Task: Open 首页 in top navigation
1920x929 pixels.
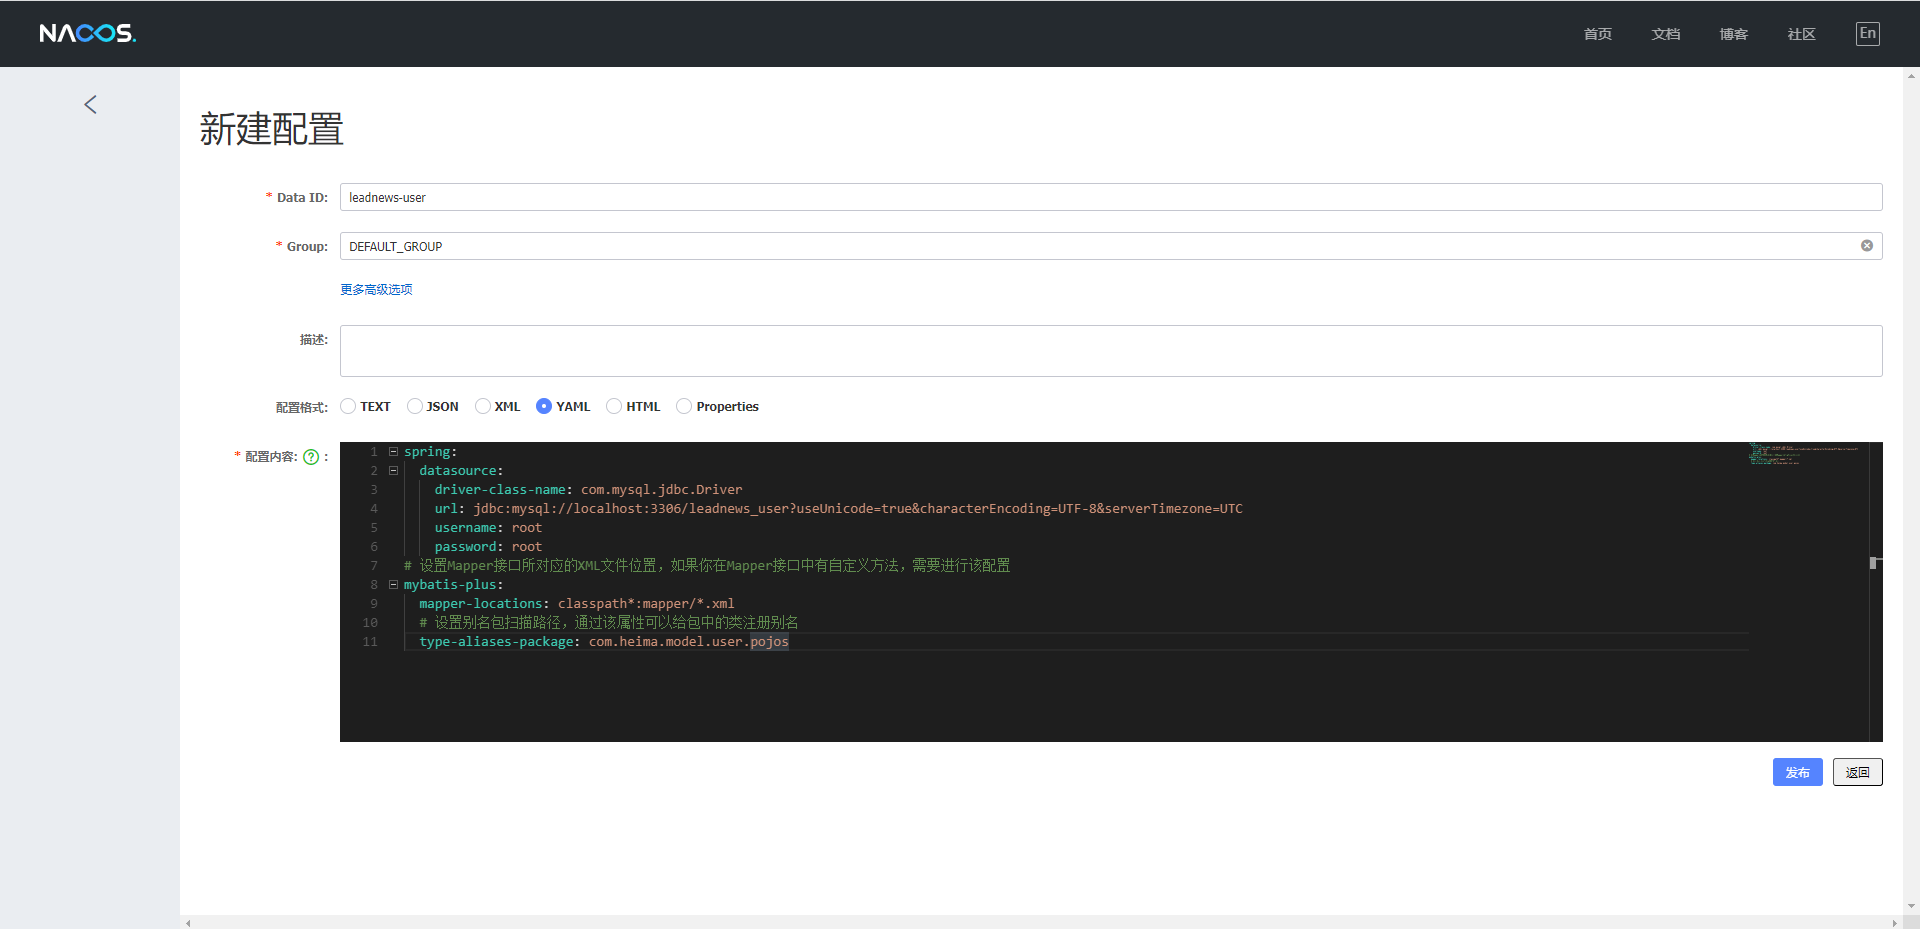Action: point(1597,34)
